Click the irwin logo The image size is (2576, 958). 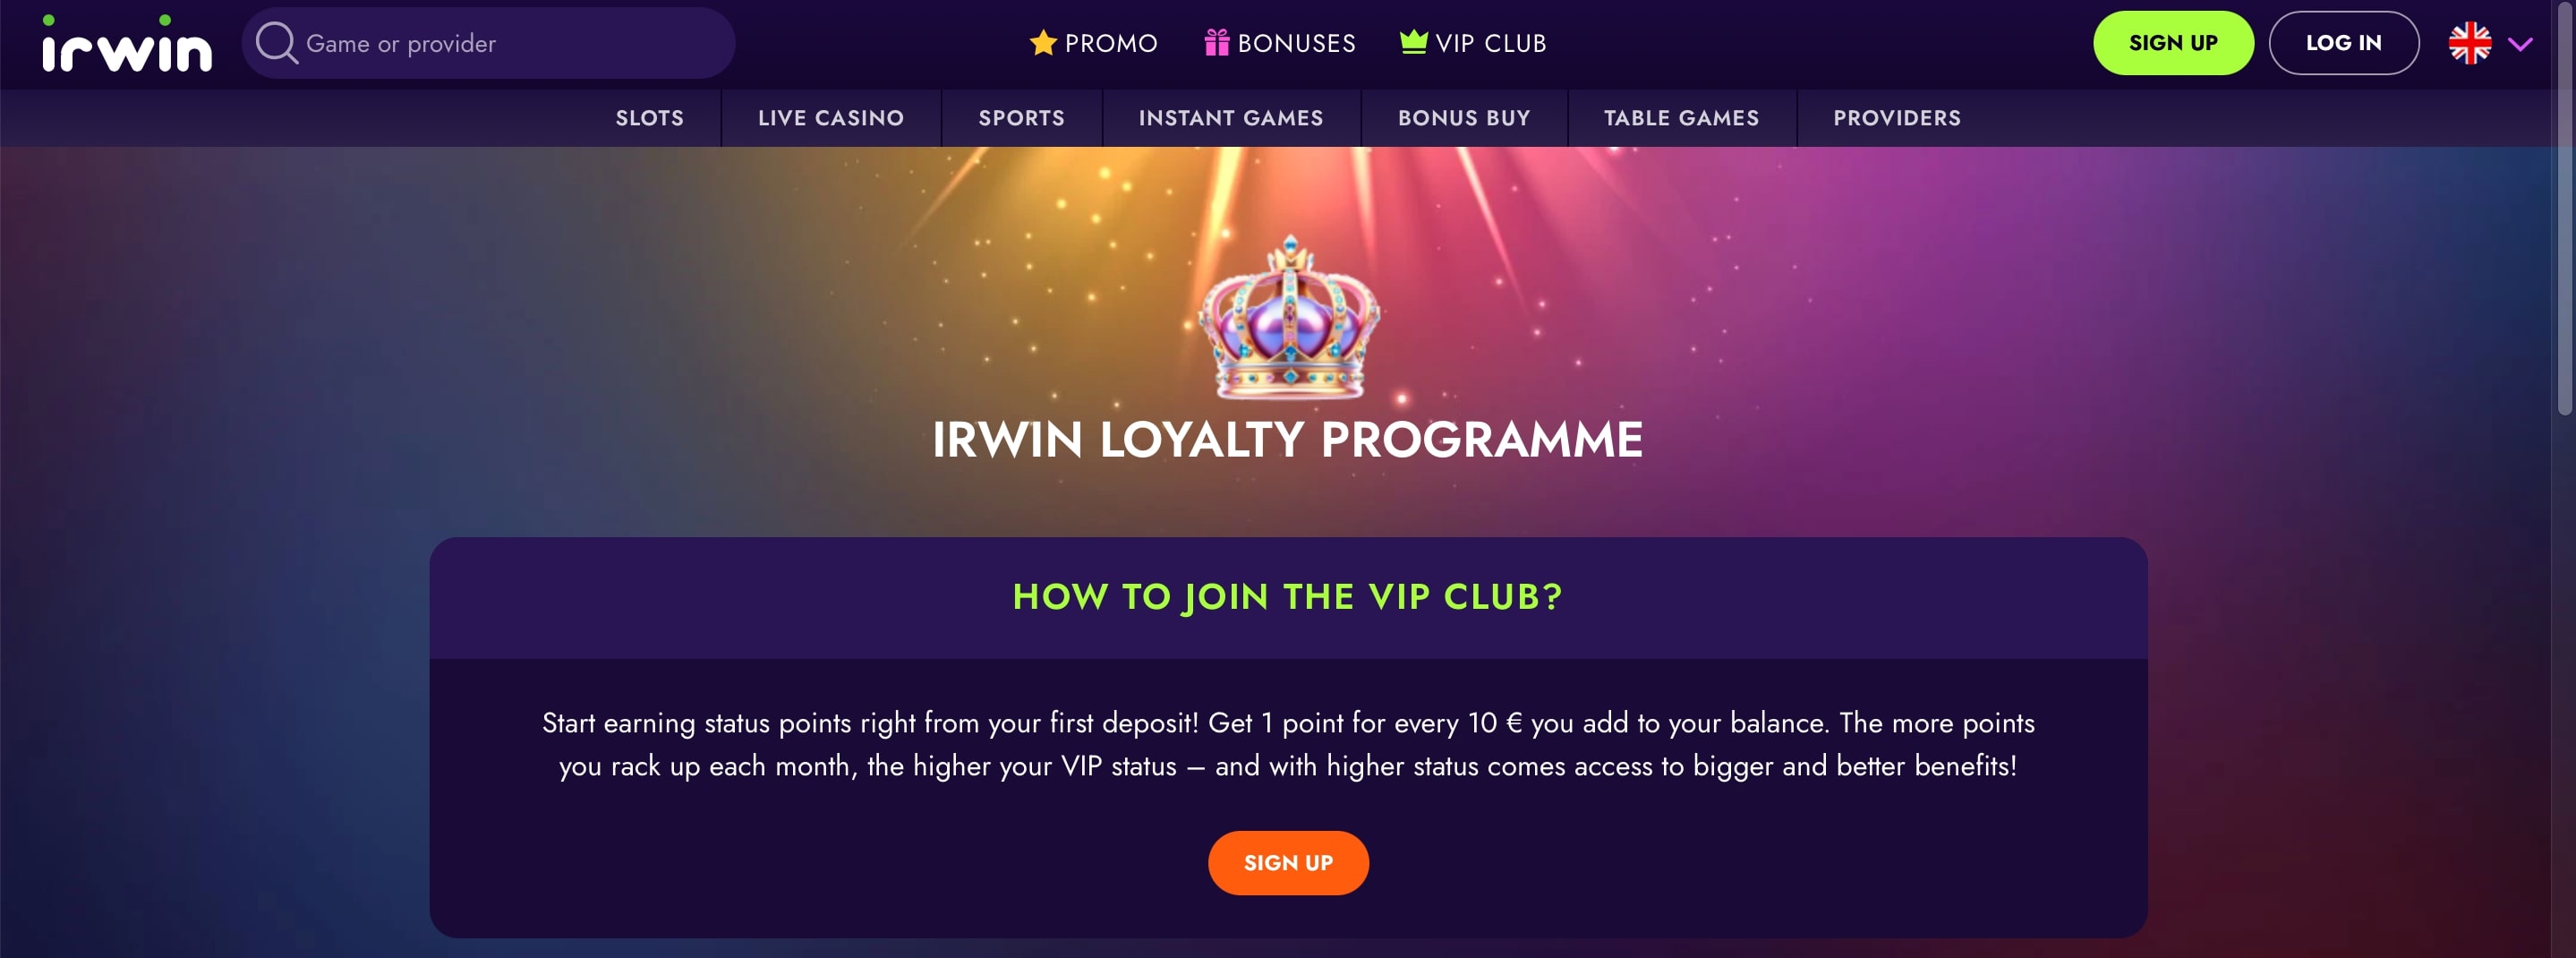tap(127, 43)
